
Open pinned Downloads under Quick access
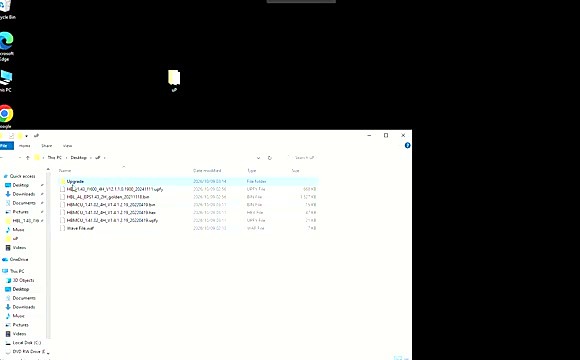(x=24, y=194)
